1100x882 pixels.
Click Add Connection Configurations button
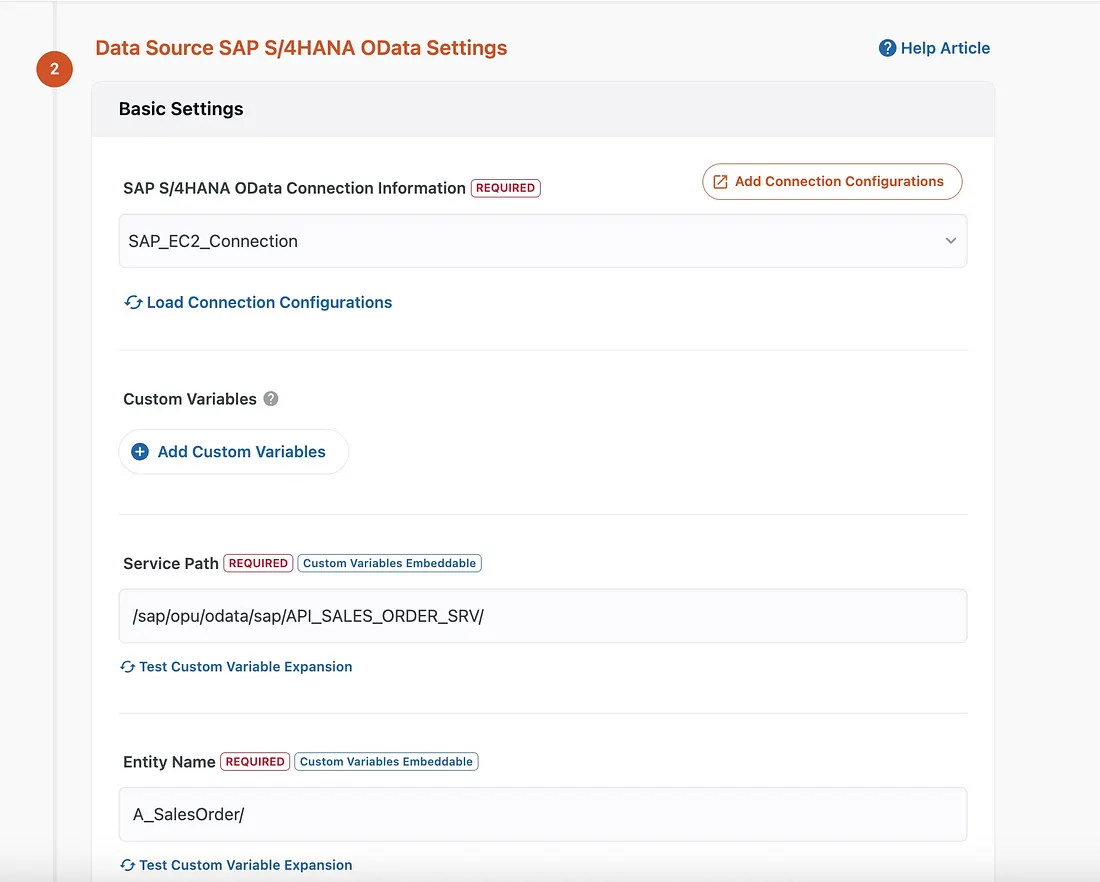point(832,182)
